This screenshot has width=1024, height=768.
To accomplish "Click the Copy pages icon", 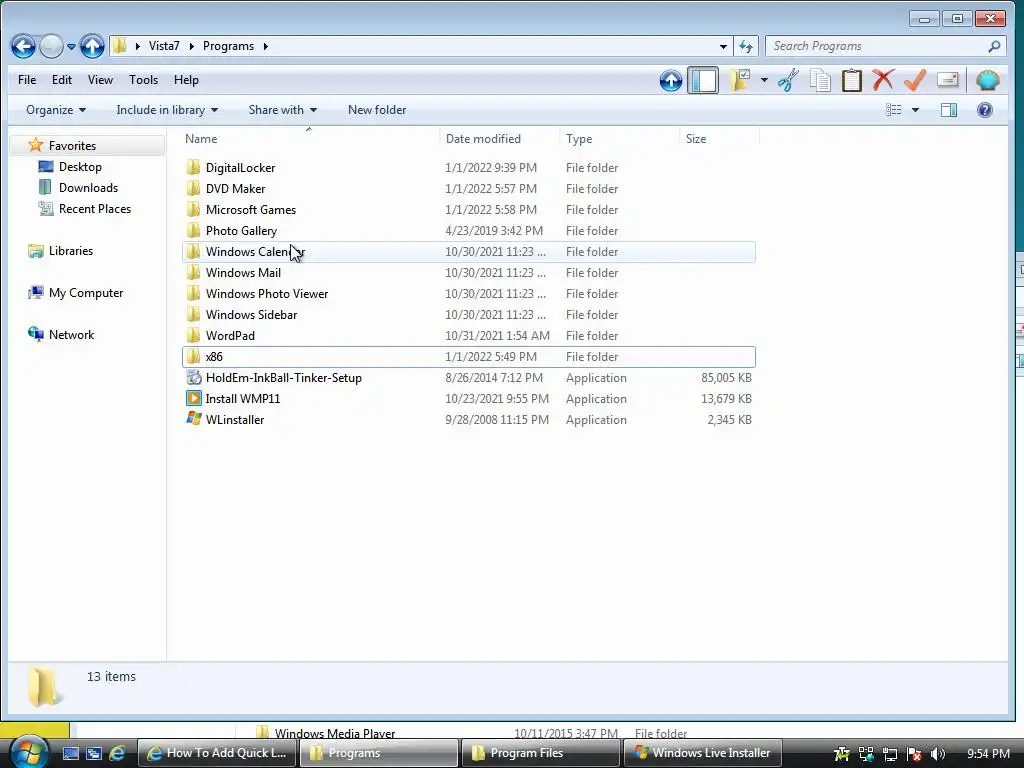I will point(820,80).
